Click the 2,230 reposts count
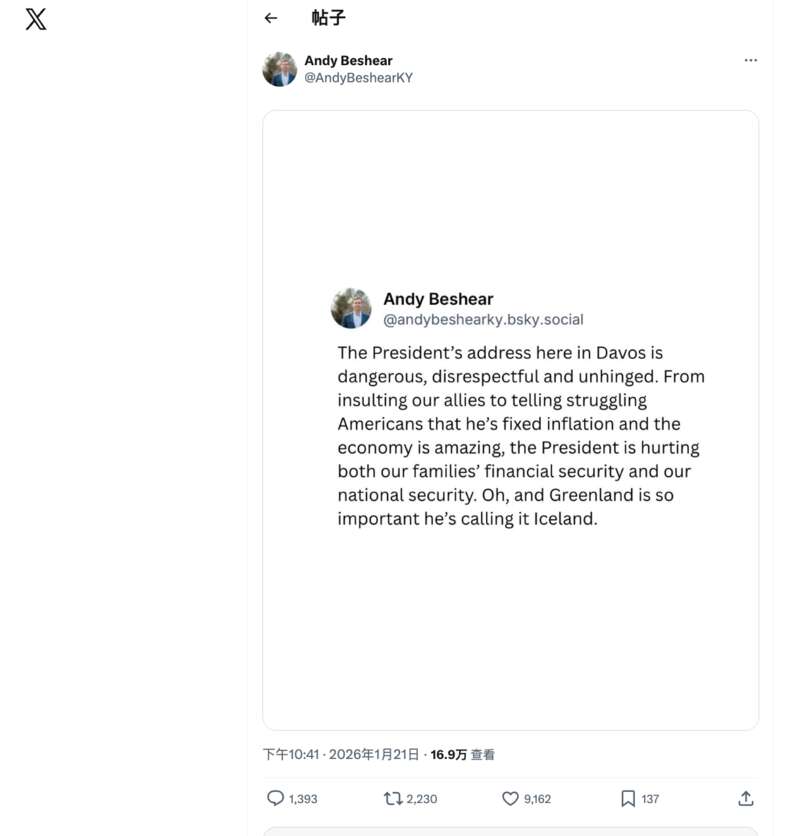 click(x=421, y=799)
